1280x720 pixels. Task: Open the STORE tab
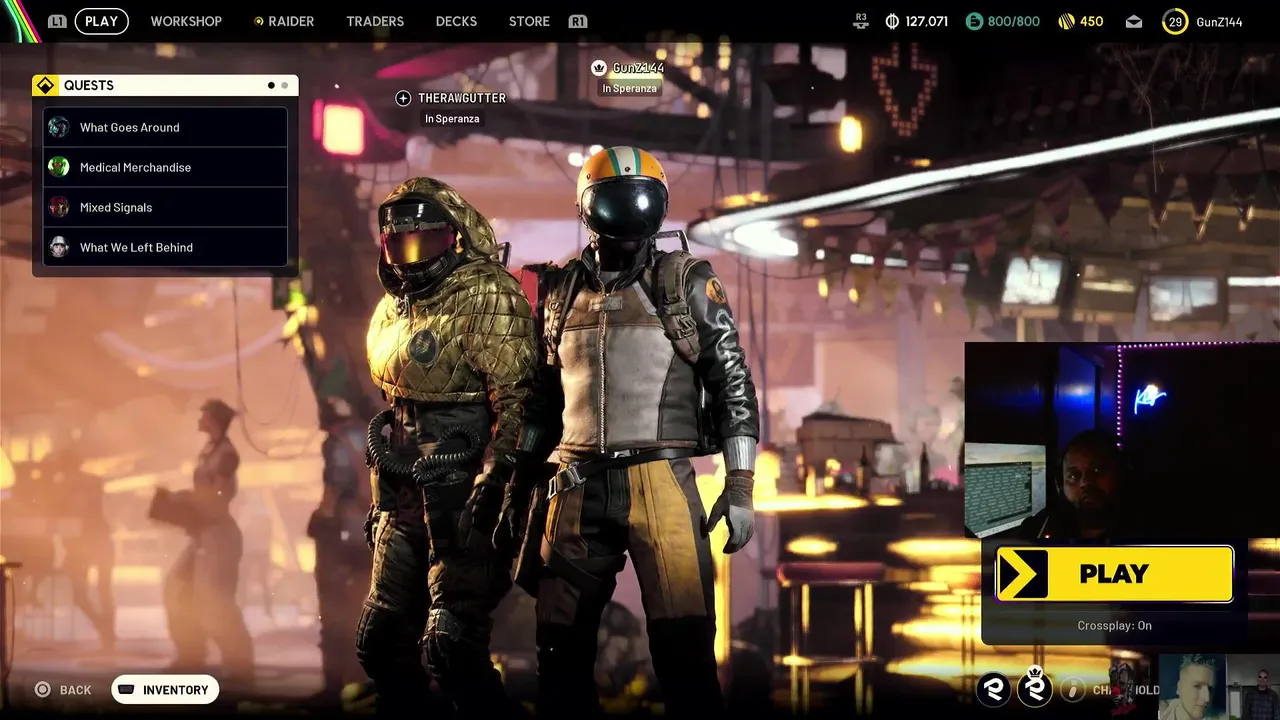click(x=529, y=21)
